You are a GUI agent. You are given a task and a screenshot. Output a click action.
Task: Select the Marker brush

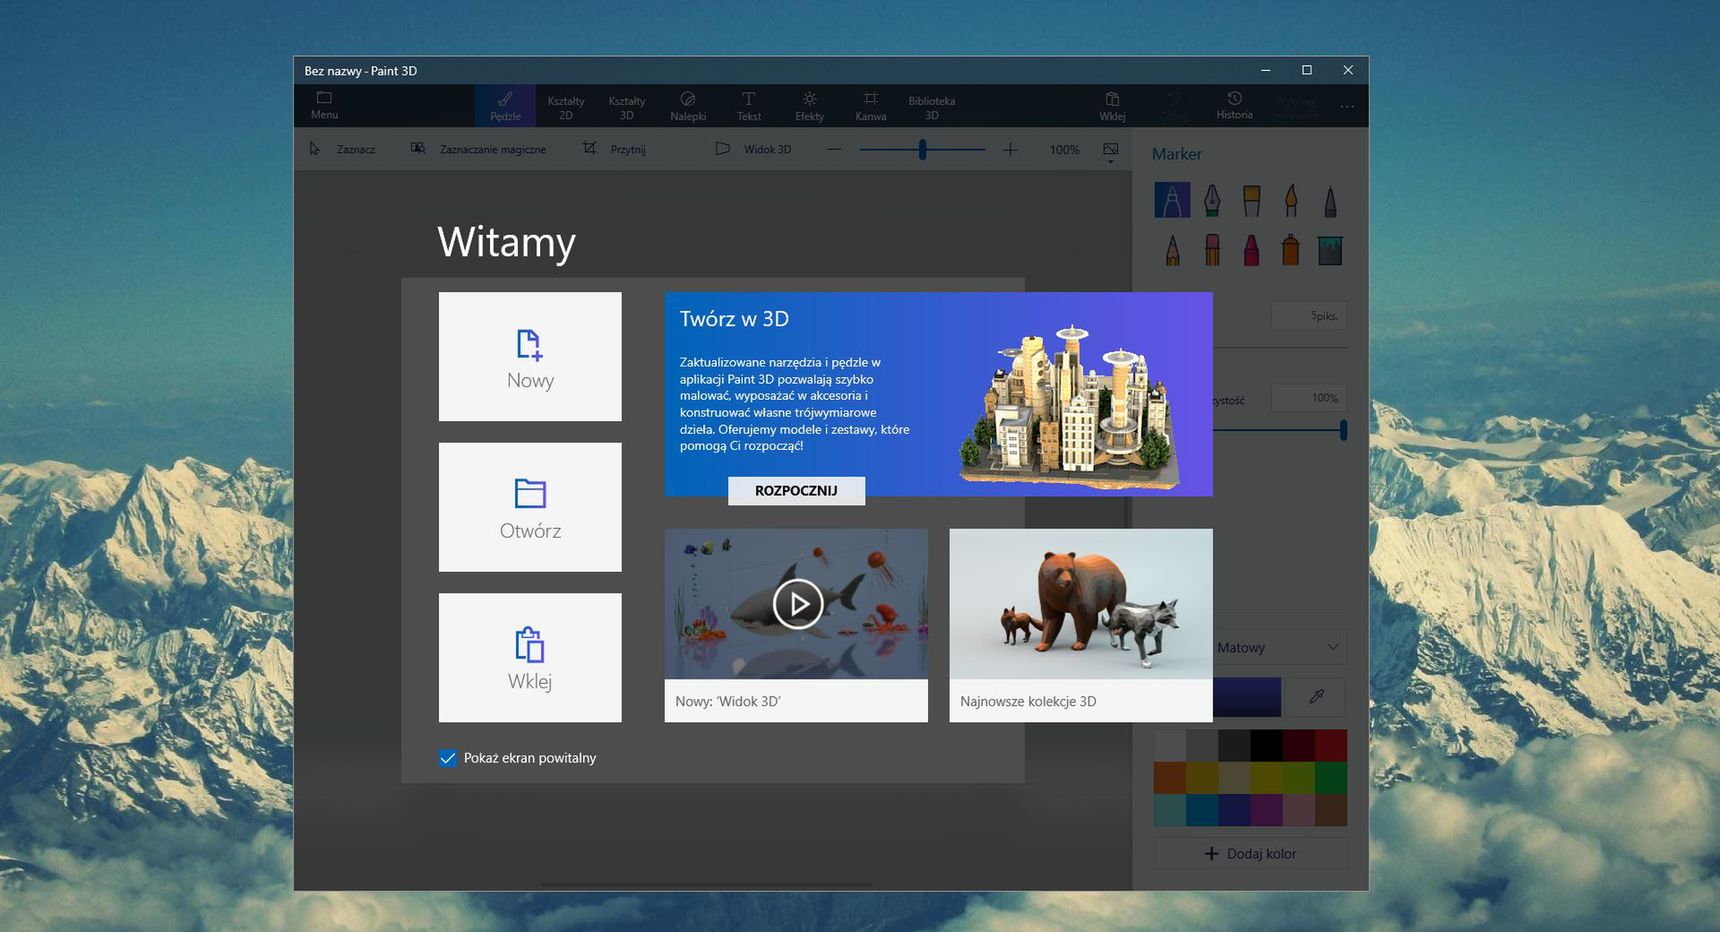1172,200
